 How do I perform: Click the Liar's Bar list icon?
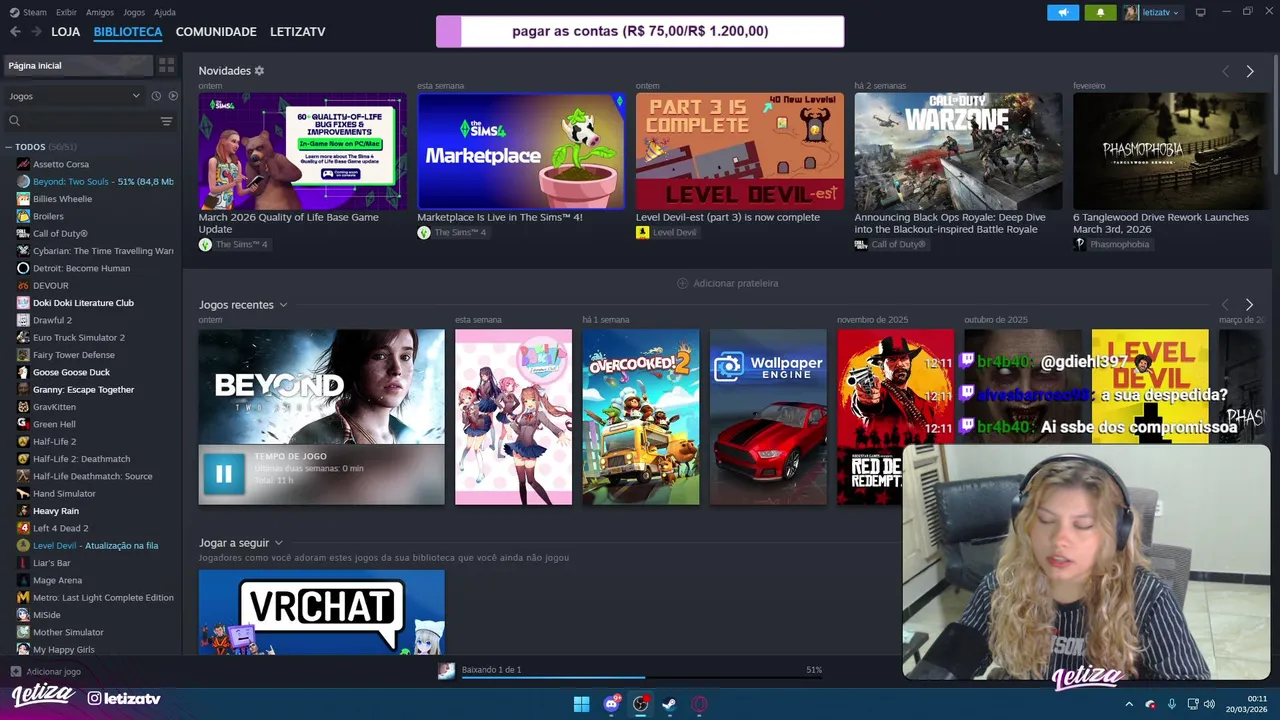point(23,563)
